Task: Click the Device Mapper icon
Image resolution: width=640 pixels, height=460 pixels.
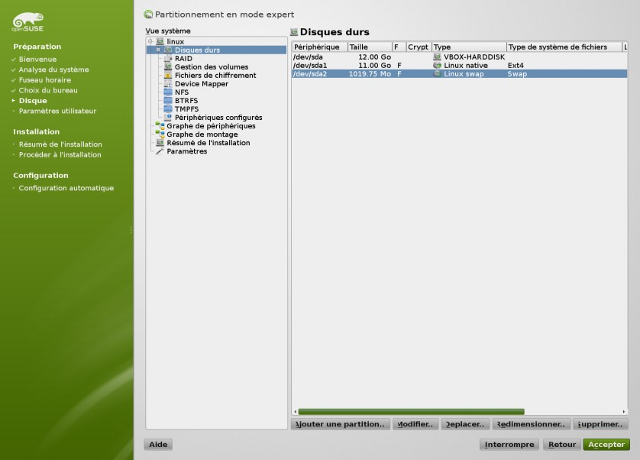Action: coord(168,84)
